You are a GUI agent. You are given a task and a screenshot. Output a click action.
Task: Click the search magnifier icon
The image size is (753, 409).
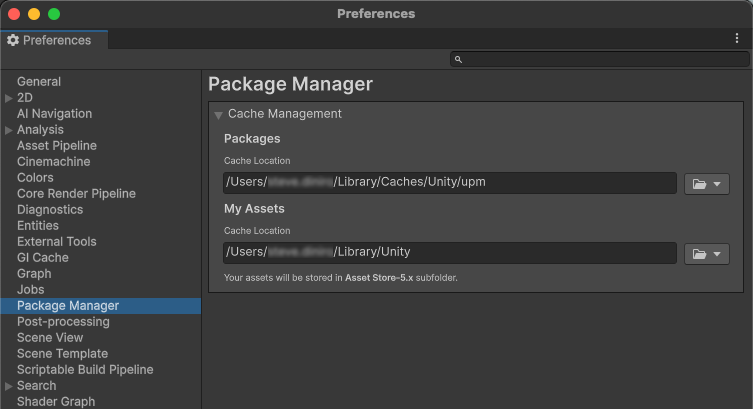point(459,60)
